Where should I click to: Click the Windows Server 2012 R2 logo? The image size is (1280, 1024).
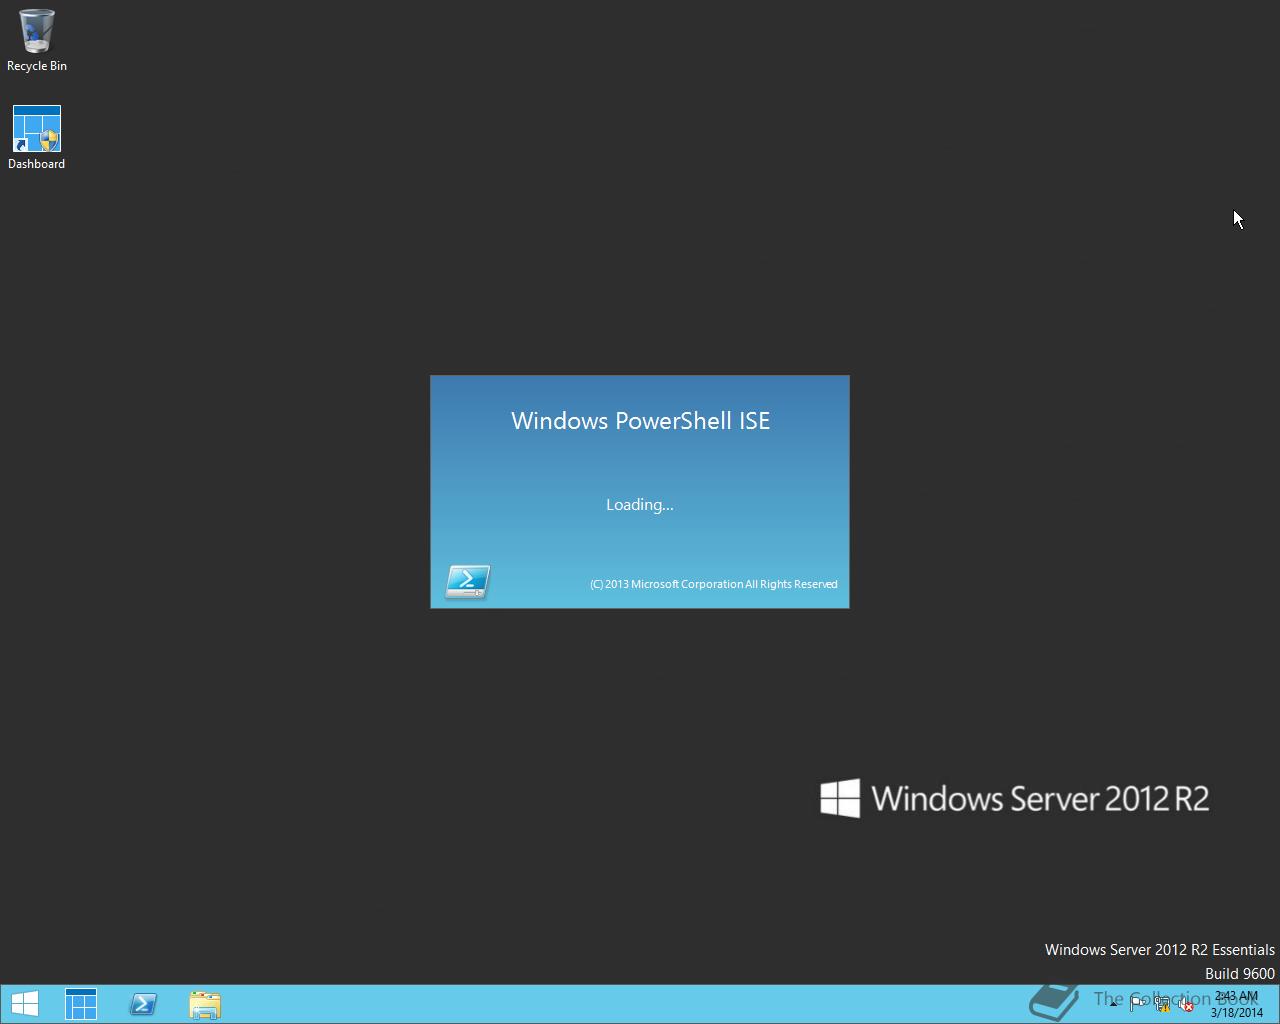[1015, 798]
